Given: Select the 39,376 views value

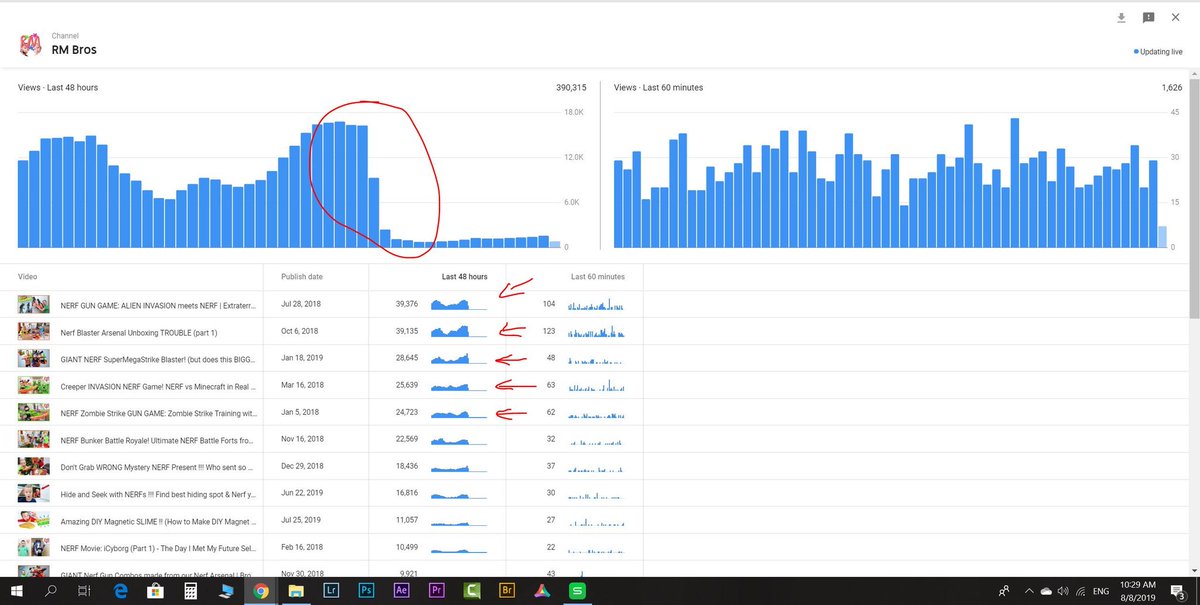Looking at the screenshot, I should (406, 304).
